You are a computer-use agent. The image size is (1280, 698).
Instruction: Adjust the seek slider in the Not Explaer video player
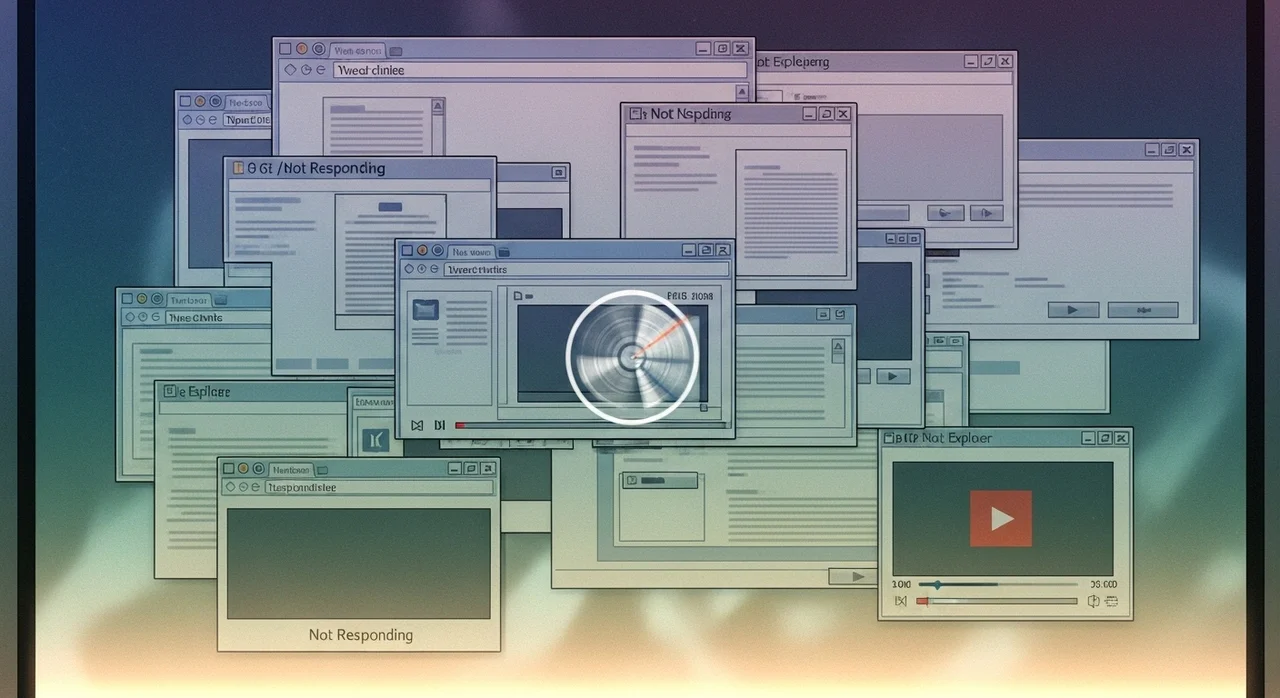998,584
